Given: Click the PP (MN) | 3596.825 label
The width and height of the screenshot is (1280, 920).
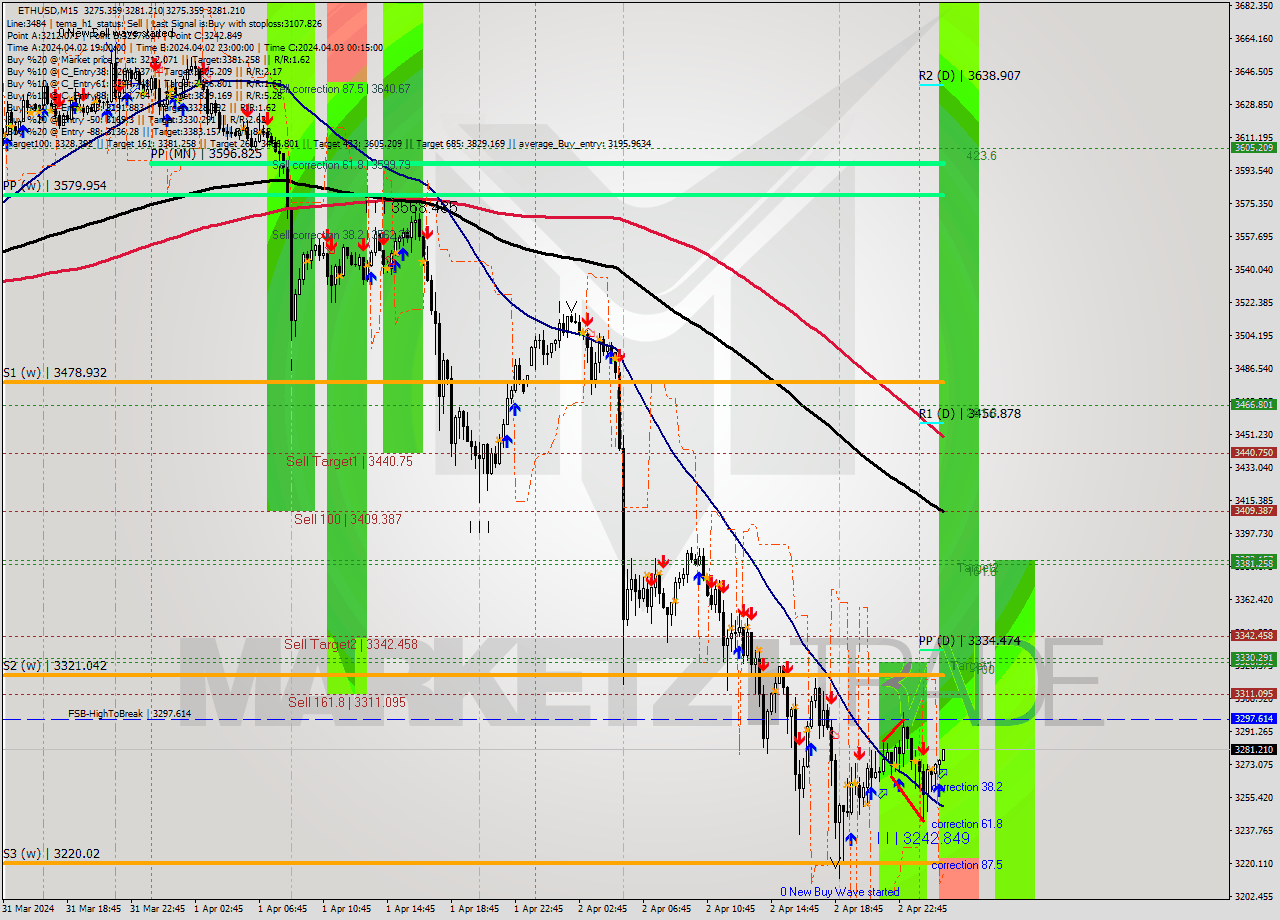Looking at the screenshot, I should click(206, 154).
